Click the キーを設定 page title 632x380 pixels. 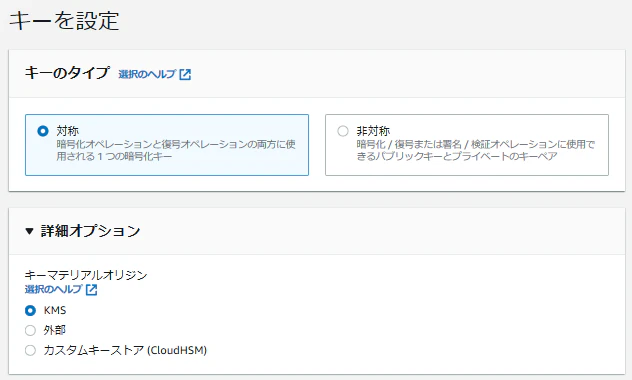click(x=64, y=21)
